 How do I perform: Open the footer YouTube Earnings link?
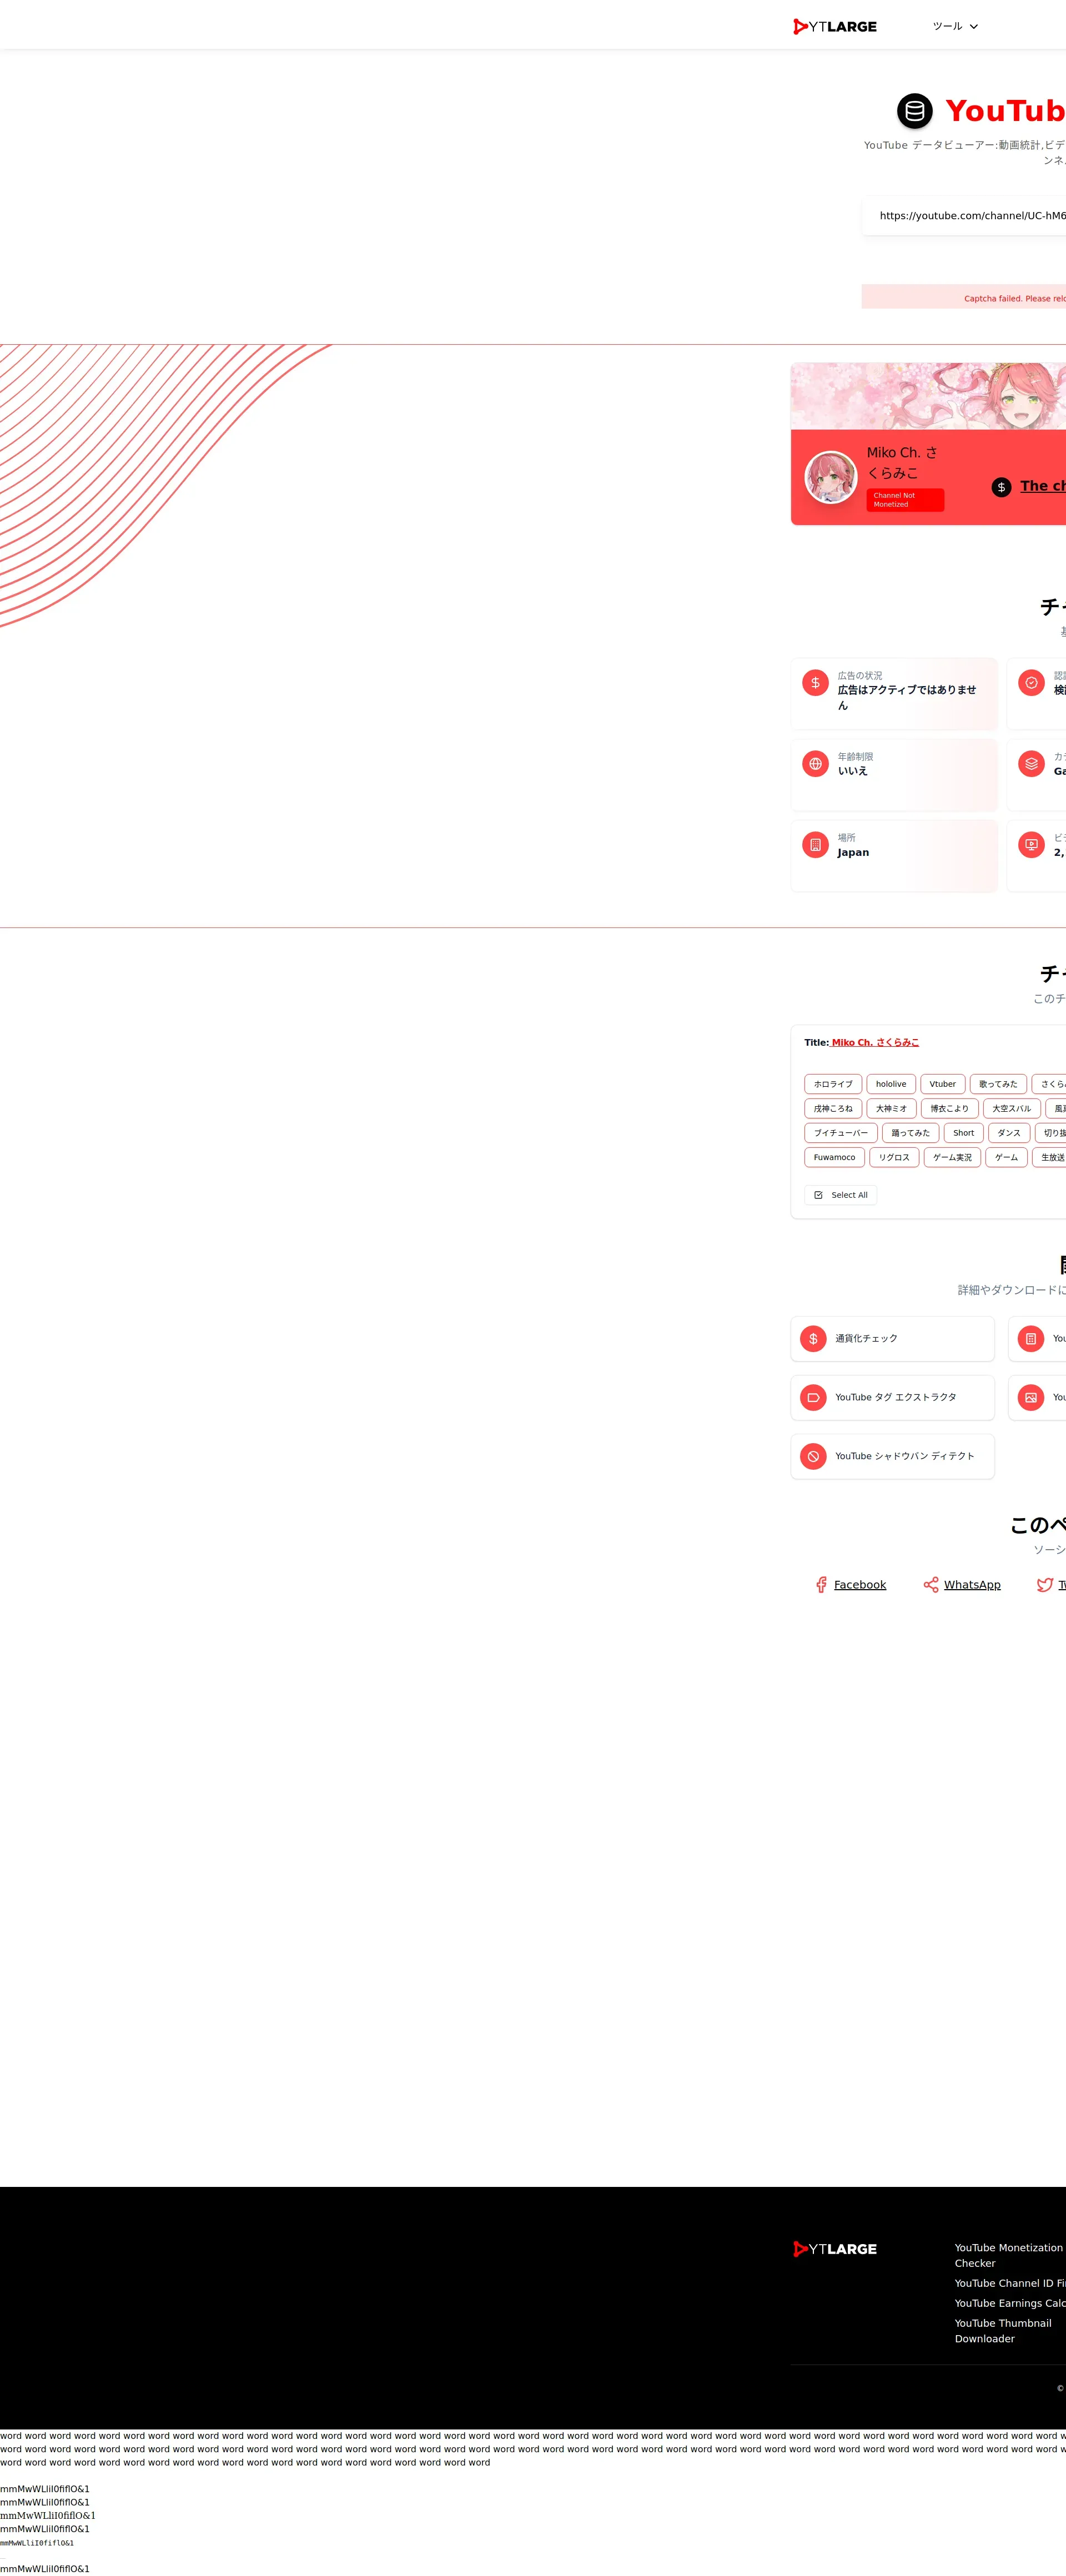(1010, 2304)
